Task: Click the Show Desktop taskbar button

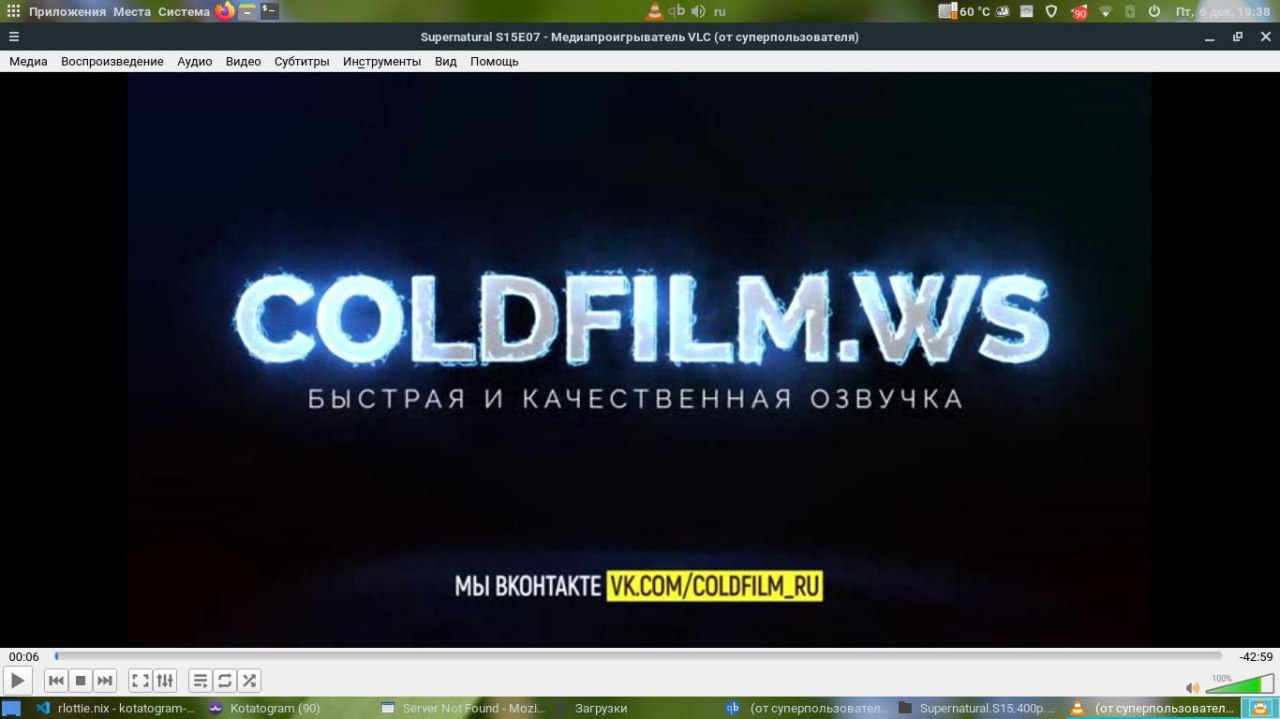Action: tap(11, 708)
